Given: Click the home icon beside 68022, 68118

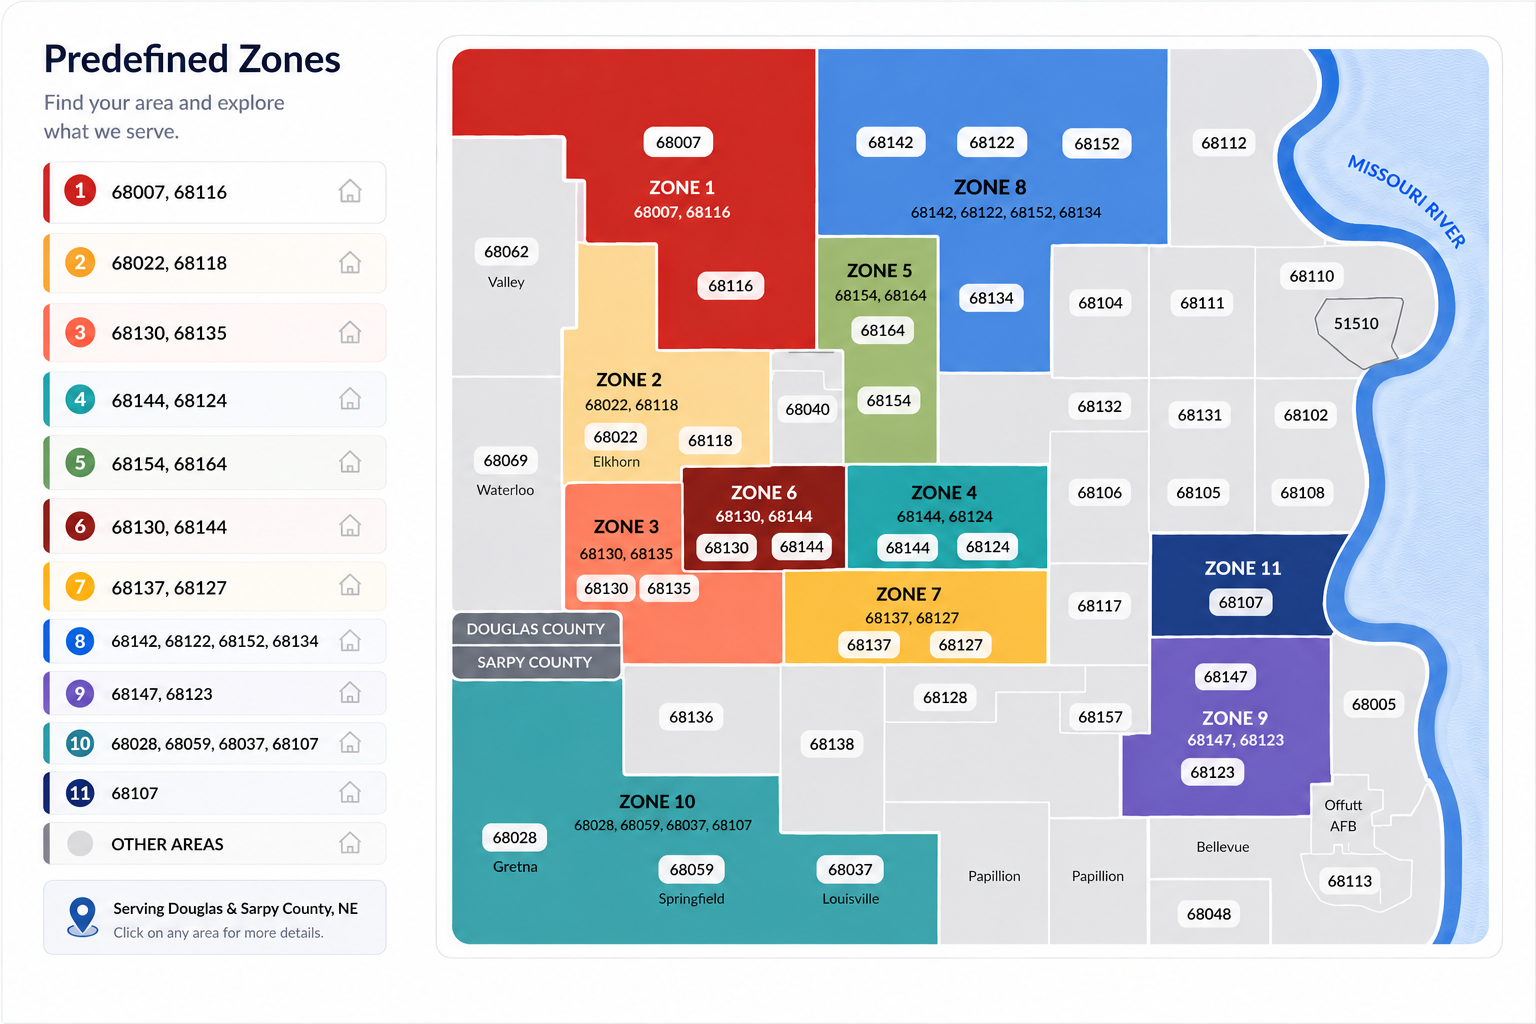Looking at the screenshot, I should [x=350, y=263].
